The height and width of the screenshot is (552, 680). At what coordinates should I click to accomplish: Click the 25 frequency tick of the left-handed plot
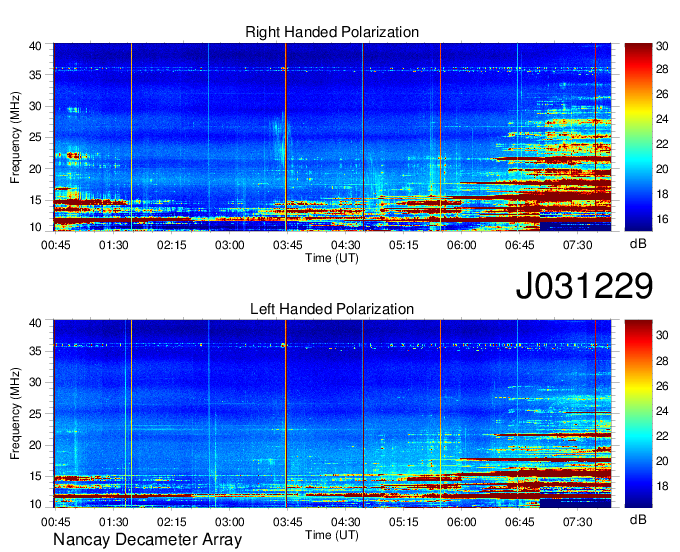35,414
